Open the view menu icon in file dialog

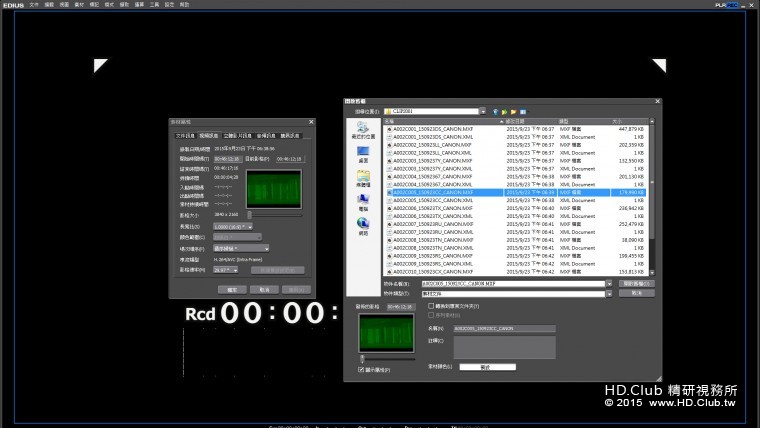point(522,111)
